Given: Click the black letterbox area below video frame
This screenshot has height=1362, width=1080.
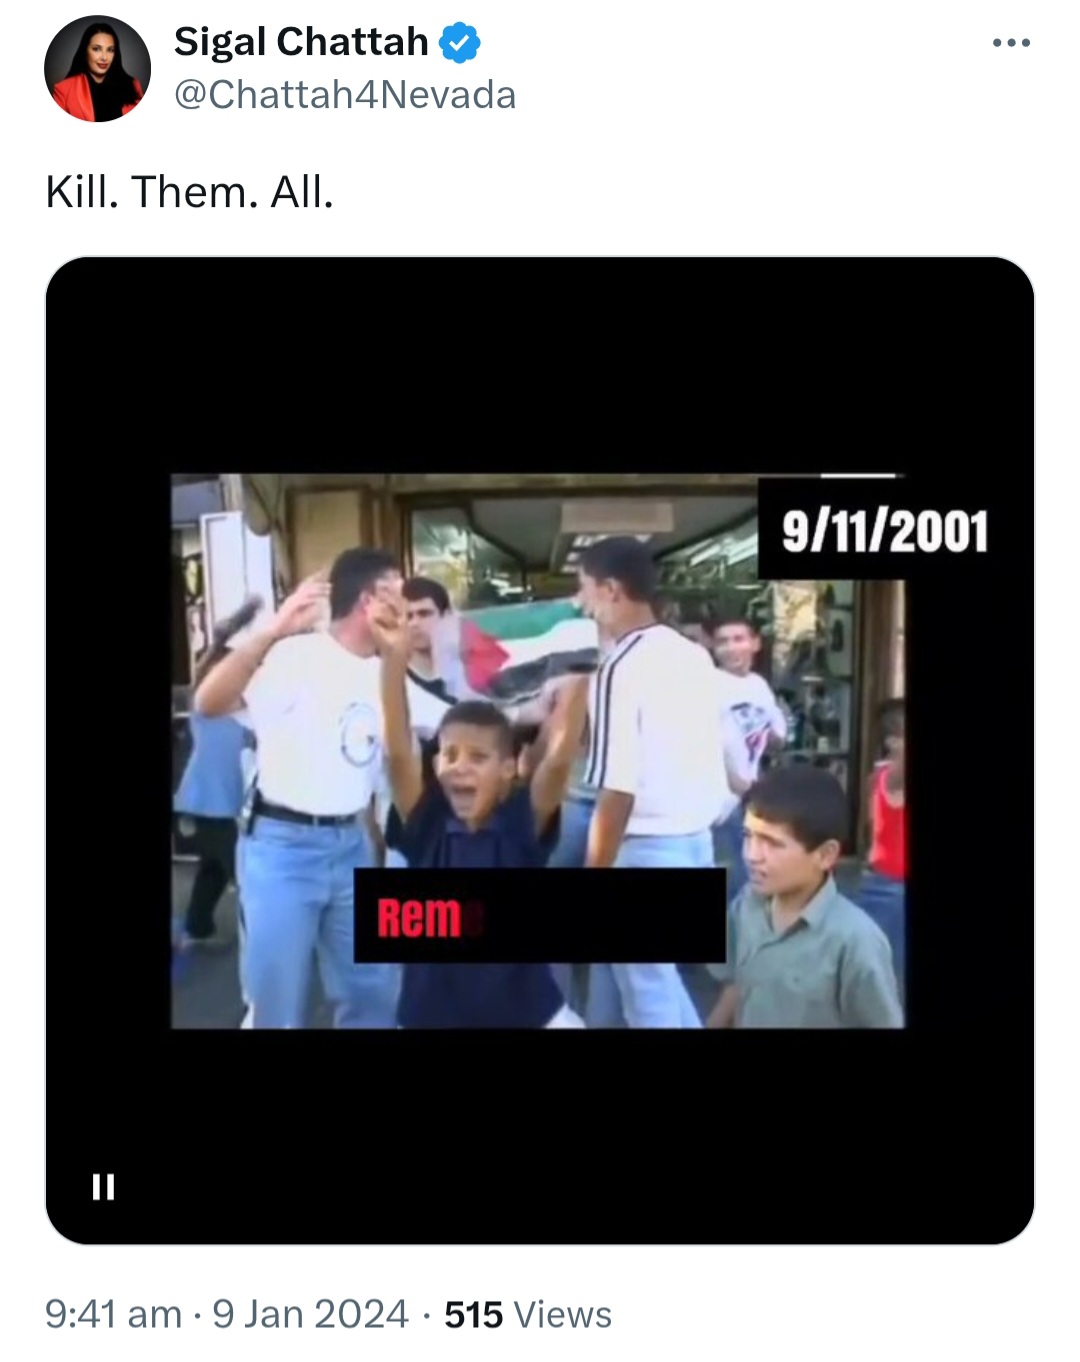Looking at the screenshot, I should 539,1135.
